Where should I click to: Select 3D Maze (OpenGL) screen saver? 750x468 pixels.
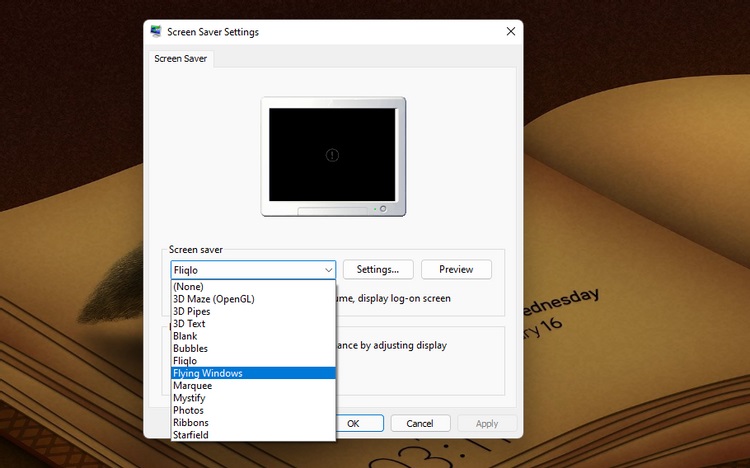coord(253,299)
